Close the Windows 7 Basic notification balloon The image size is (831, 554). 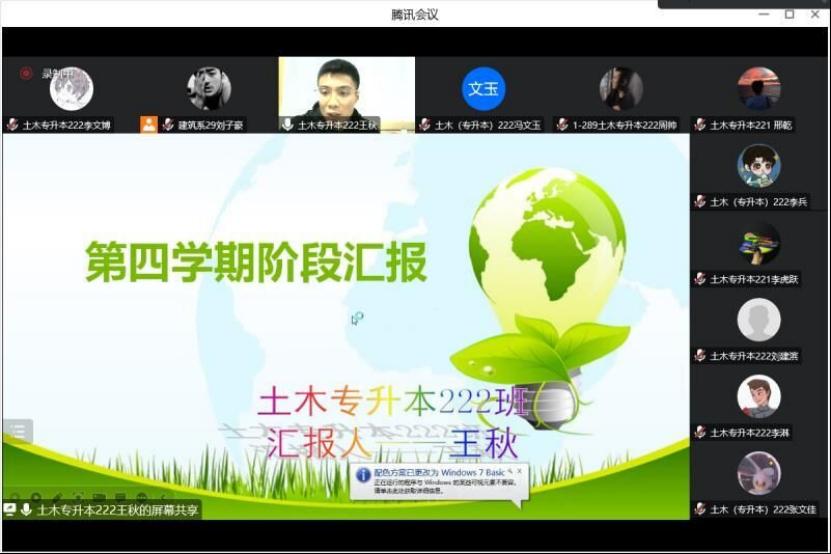519,470
